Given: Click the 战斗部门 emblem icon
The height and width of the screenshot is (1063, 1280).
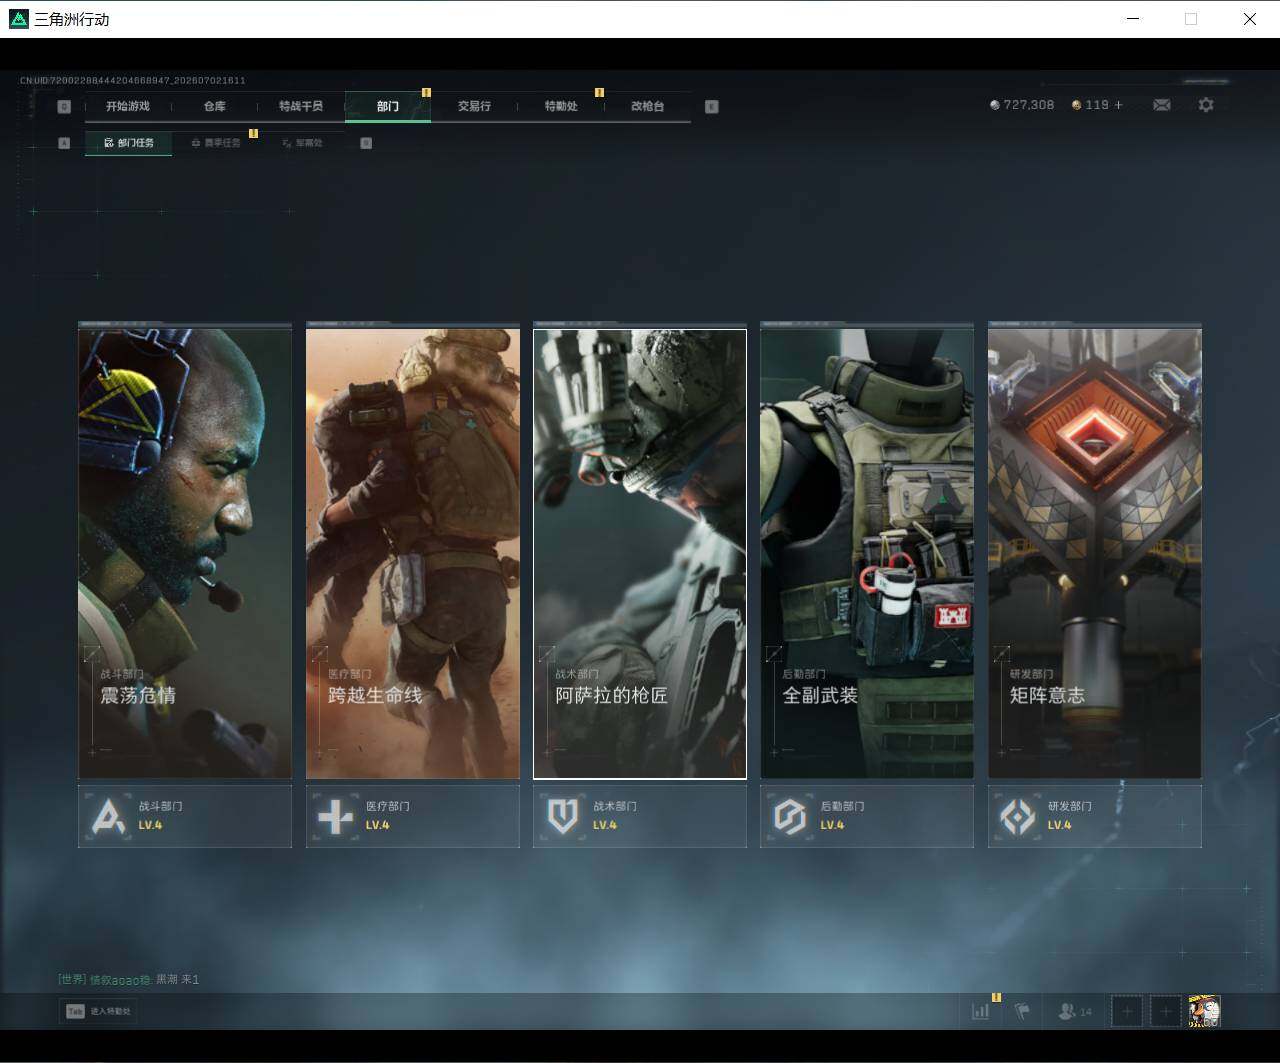Looking at the screenshot, I should tap(108, 816).
